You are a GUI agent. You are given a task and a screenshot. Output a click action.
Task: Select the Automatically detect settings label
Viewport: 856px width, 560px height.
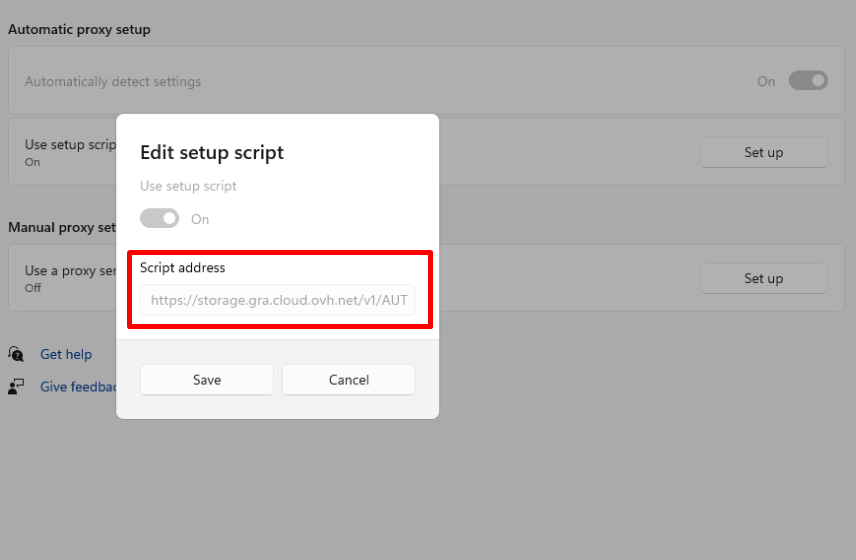click(113, 82)
